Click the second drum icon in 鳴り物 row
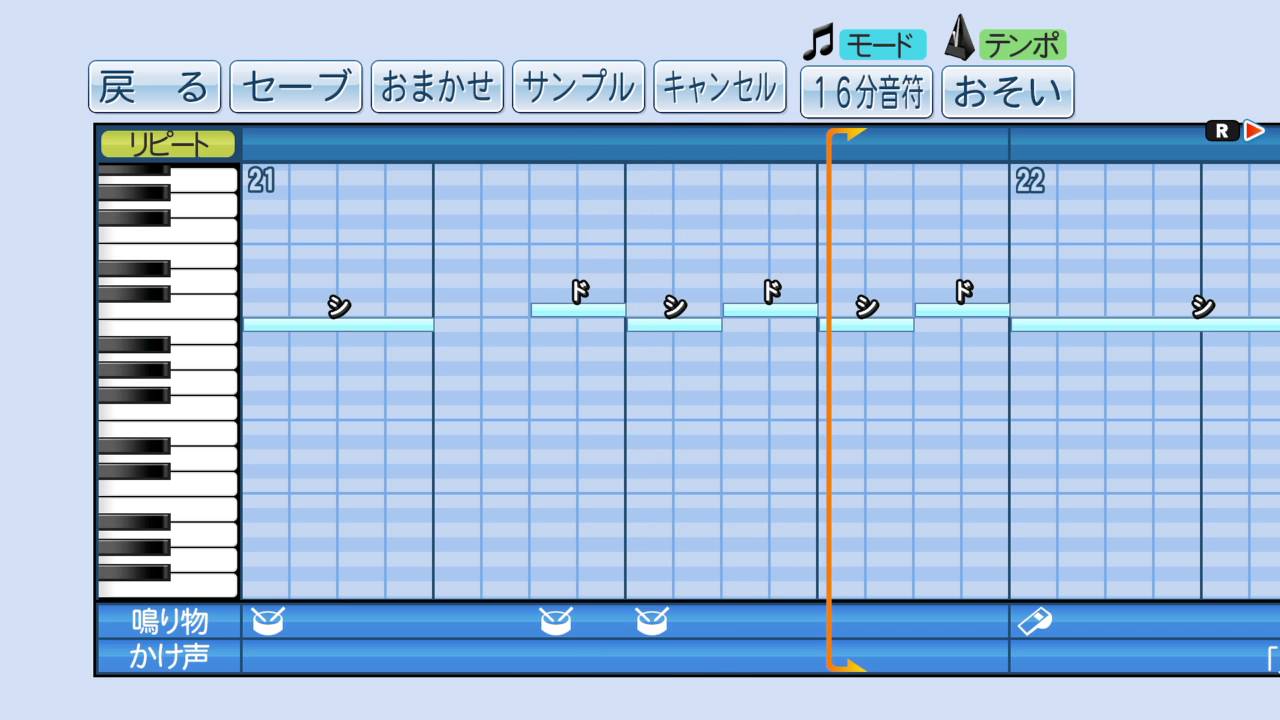 point(556,622)
